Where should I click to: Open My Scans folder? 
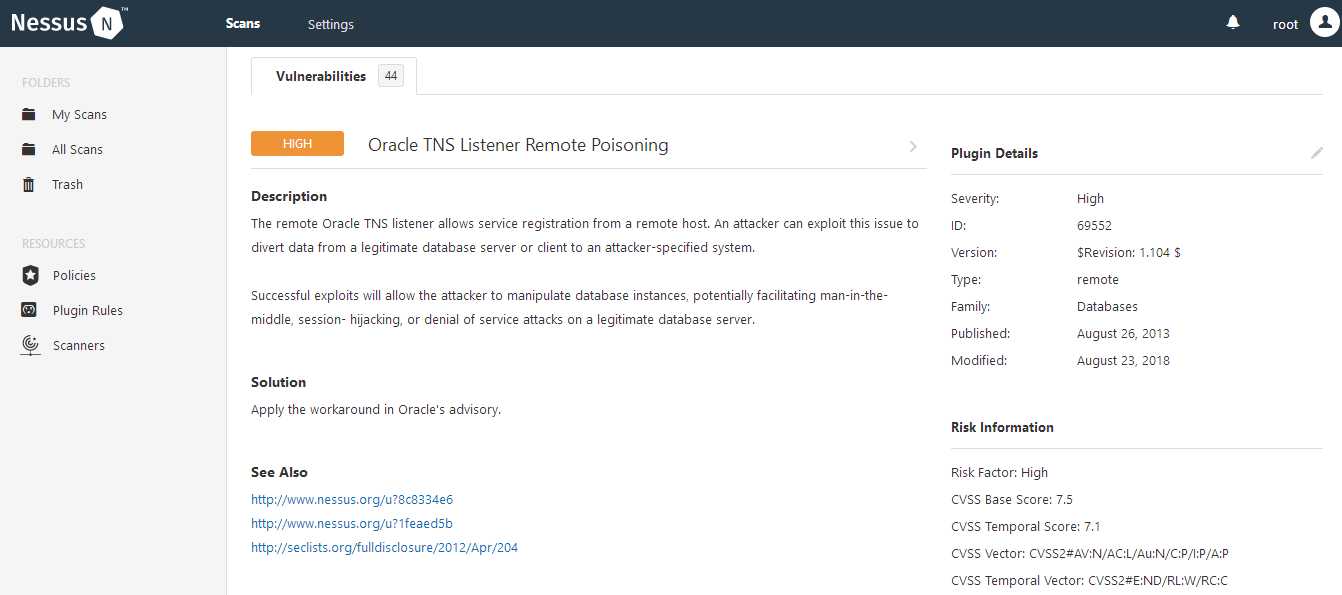79,115
